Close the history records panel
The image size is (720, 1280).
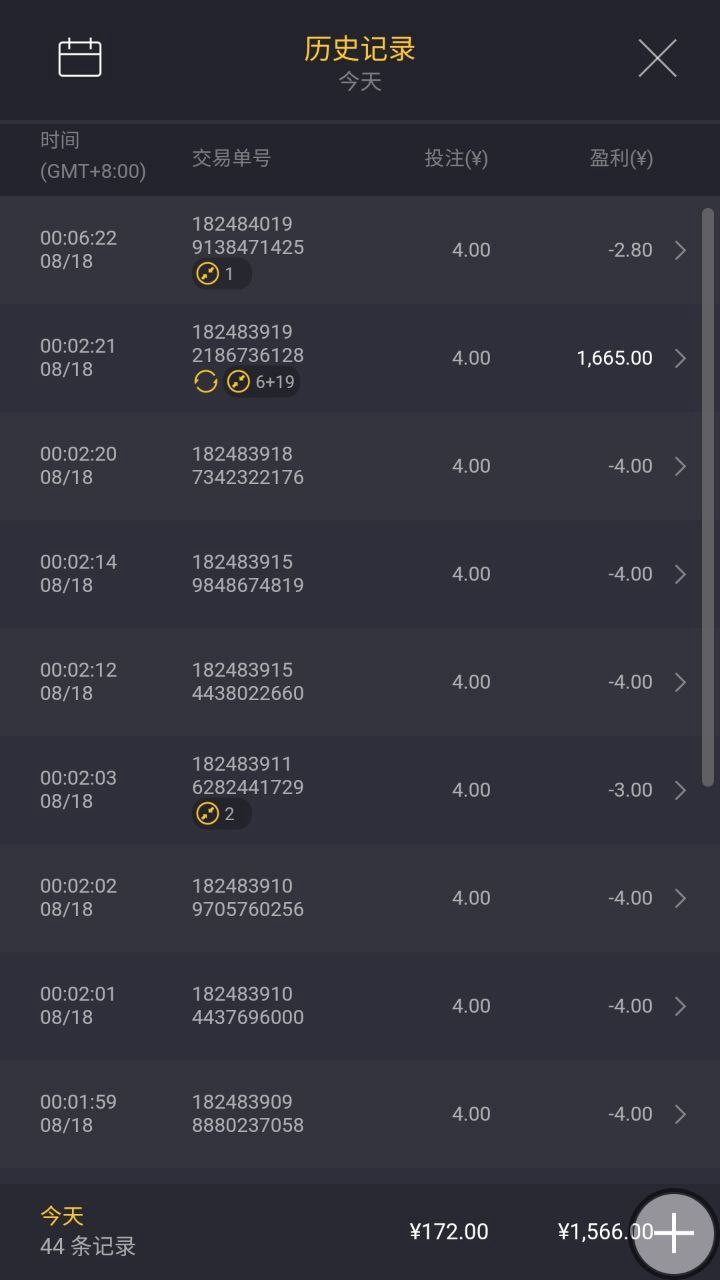click(657, 58)
